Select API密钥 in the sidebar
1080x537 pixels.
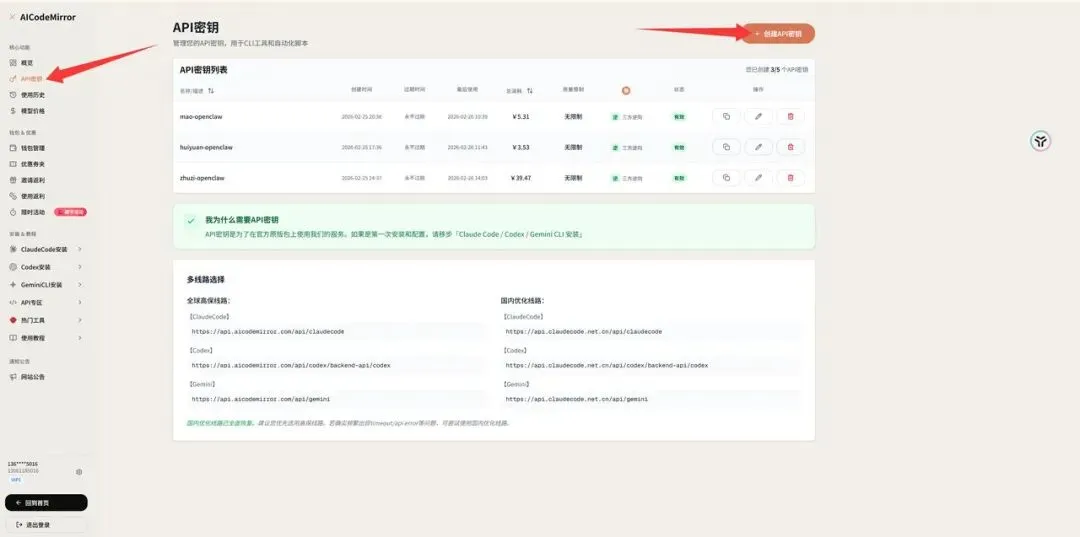click(x=32, y=78)
